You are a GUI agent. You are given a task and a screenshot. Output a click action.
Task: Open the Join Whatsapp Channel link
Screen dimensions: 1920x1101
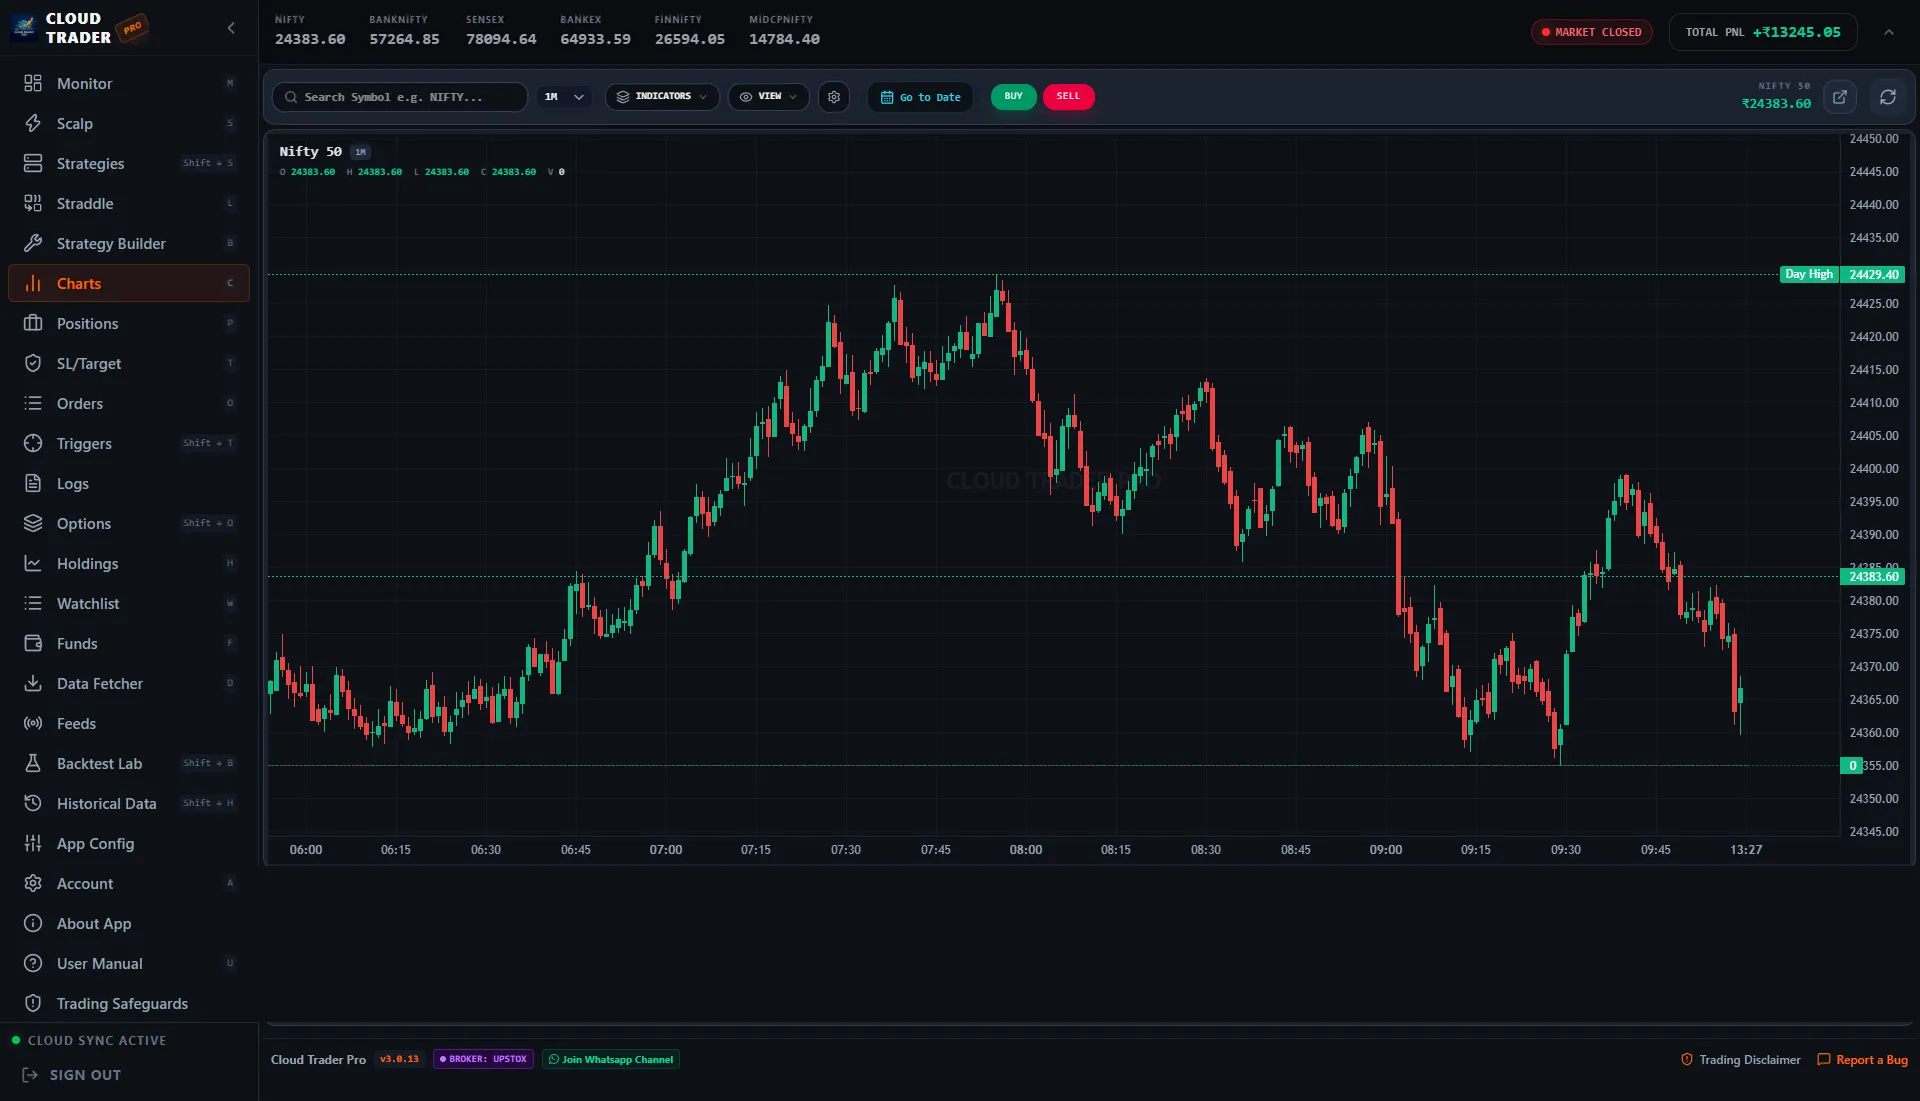point(611,1059)
